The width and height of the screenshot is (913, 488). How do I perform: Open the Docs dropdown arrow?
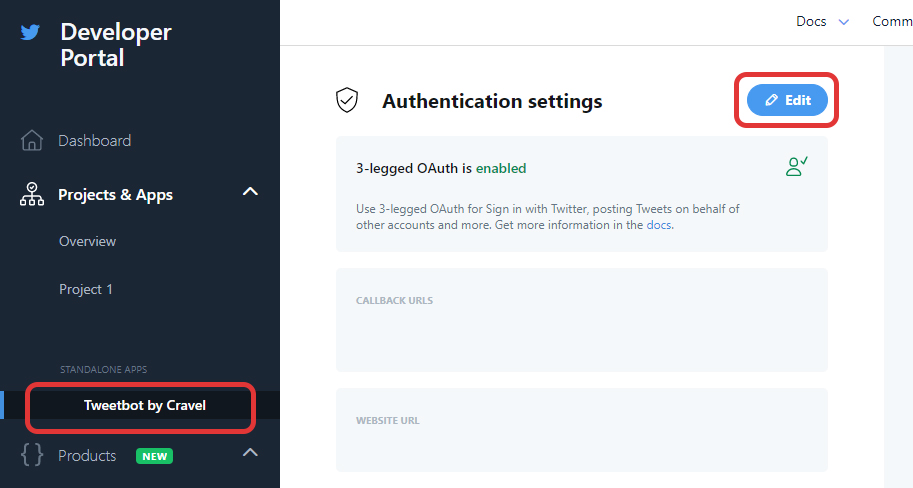(844, 22)
